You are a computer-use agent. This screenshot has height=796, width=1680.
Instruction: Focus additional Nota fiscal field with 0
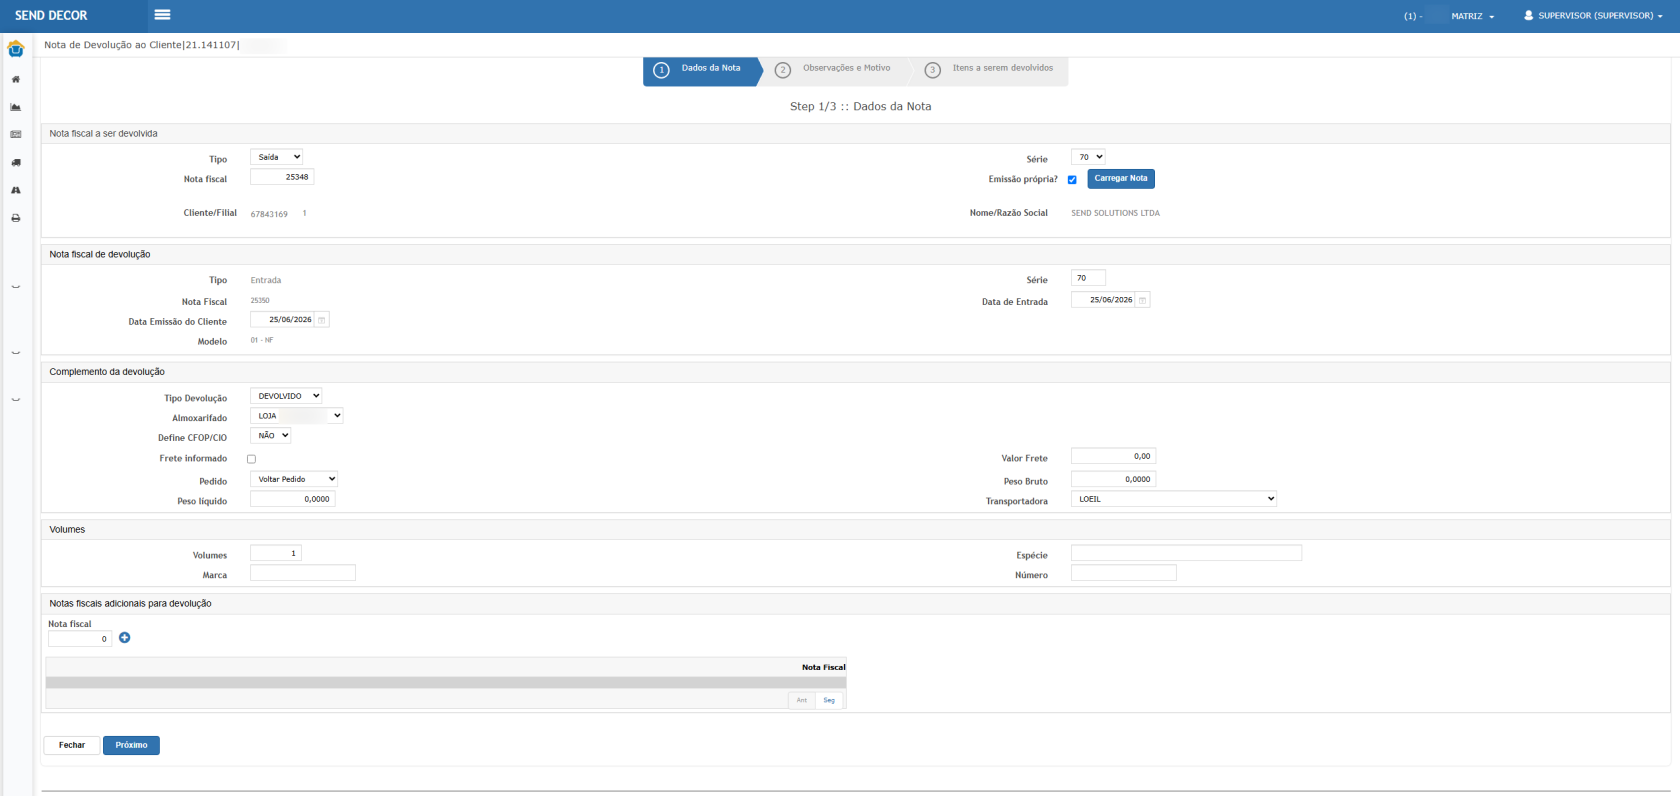click(80, 639)
